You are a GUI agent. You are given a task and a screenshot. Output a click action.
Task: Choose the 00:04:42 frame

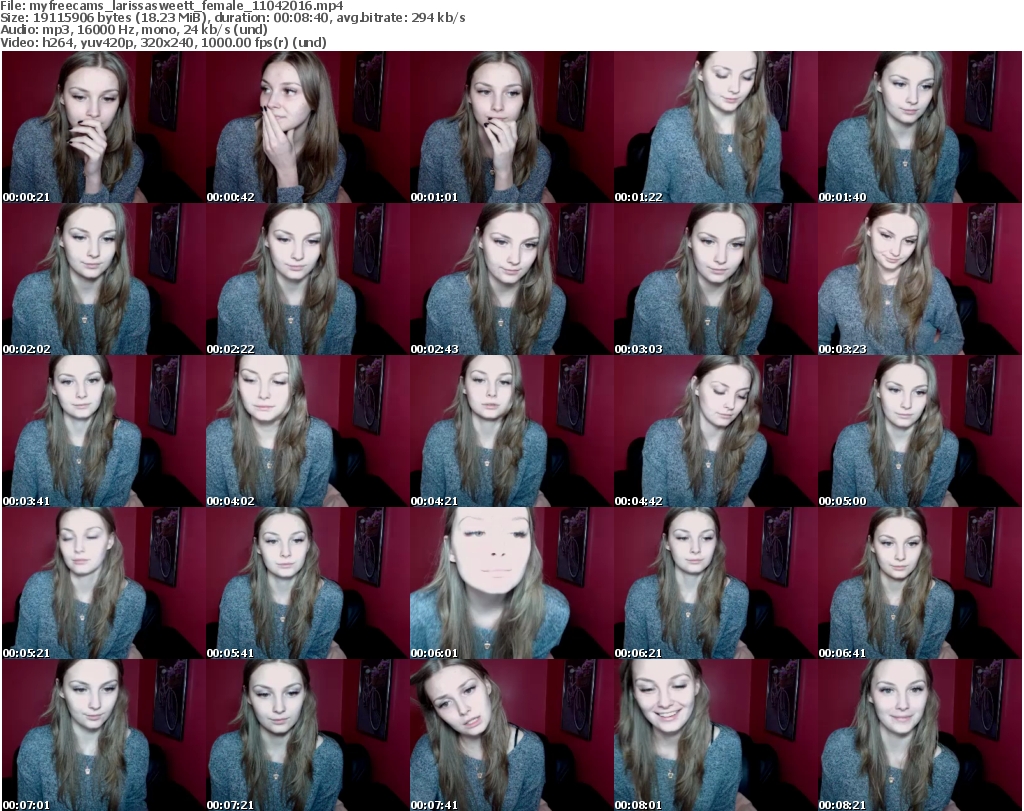pyautogui.click(x=715, y=431)
